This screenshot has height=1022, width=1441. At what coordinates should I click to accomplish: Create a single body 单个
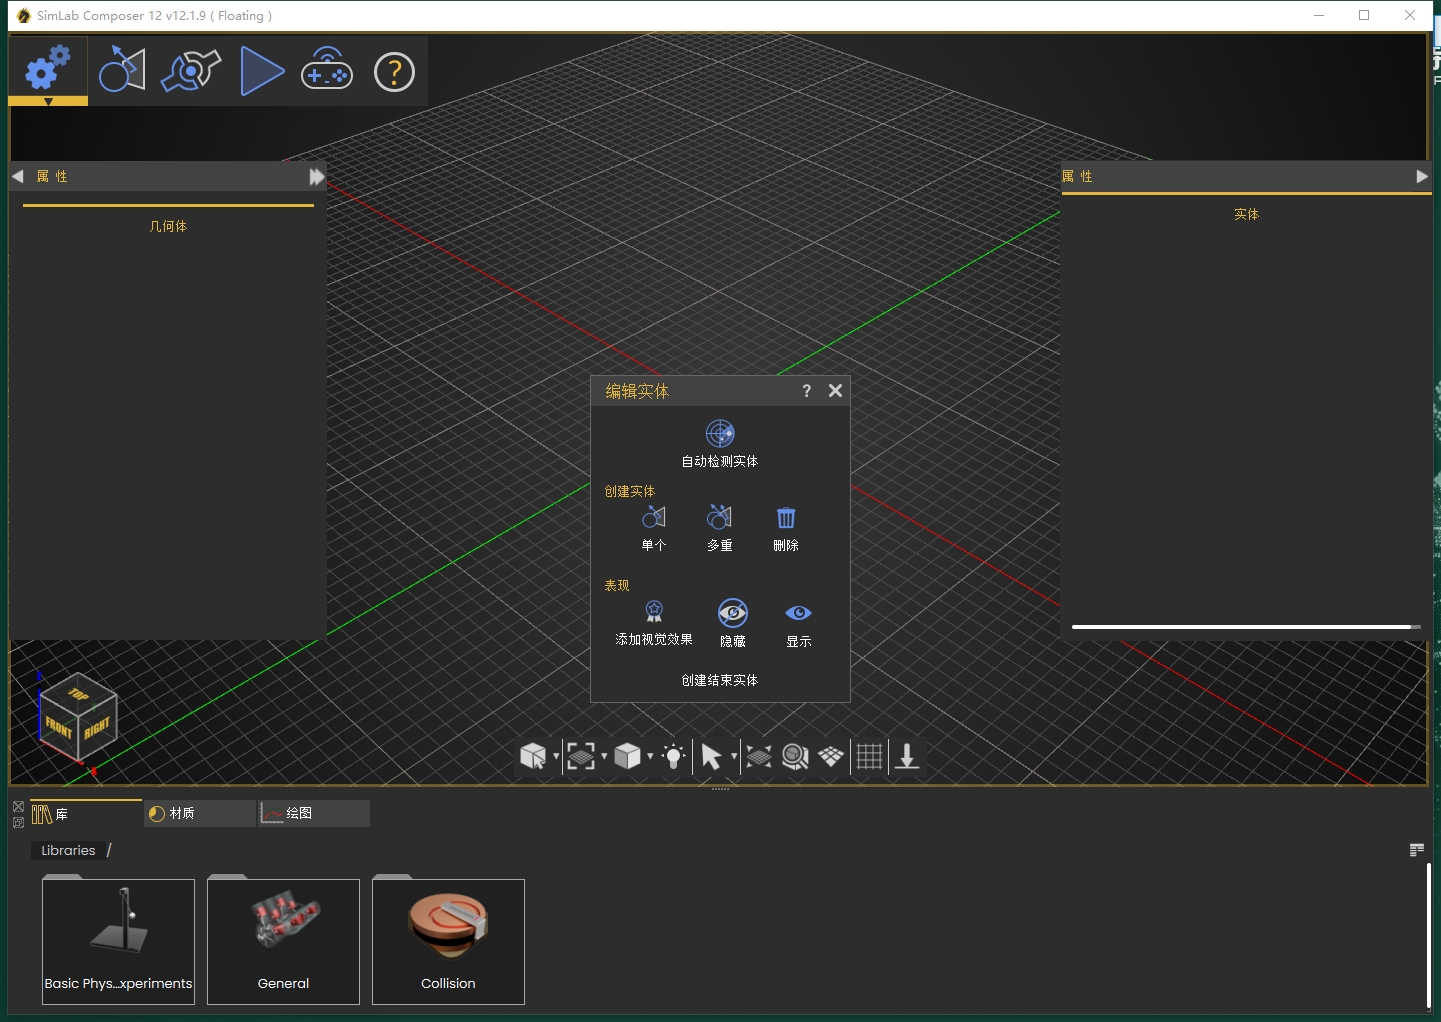654,529
